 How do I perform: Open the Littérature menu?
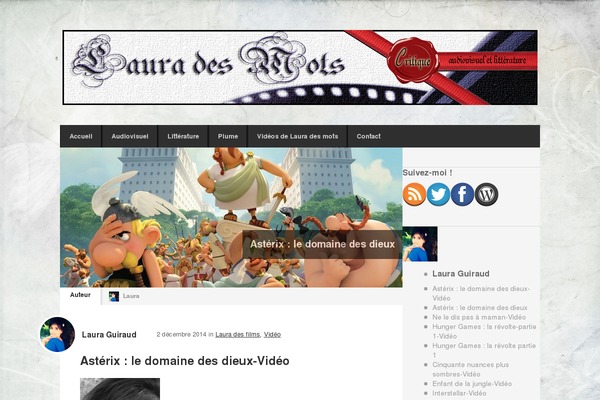click(x=183, y=136)
